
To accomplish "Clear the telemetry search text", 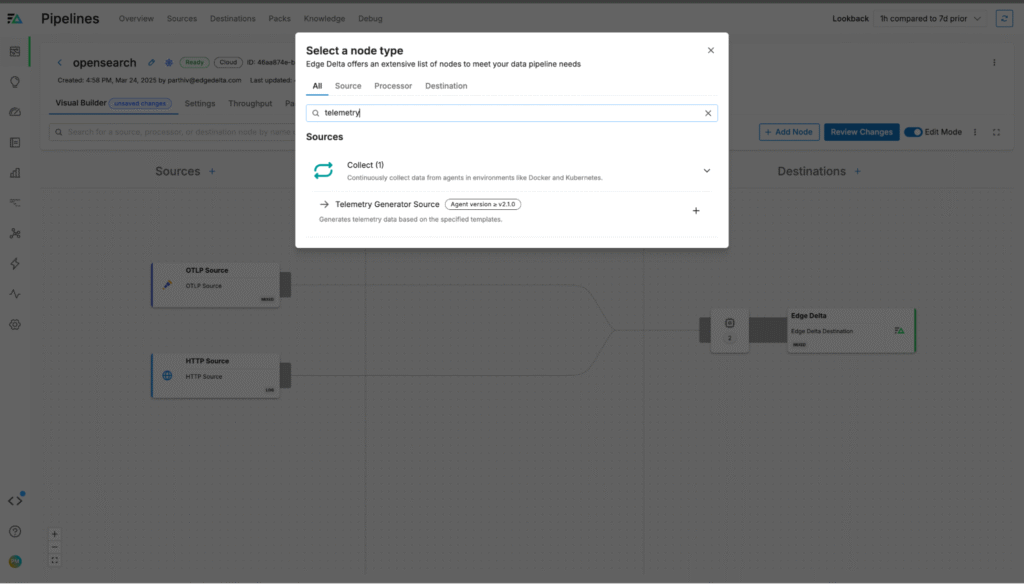I will [708, 113].
